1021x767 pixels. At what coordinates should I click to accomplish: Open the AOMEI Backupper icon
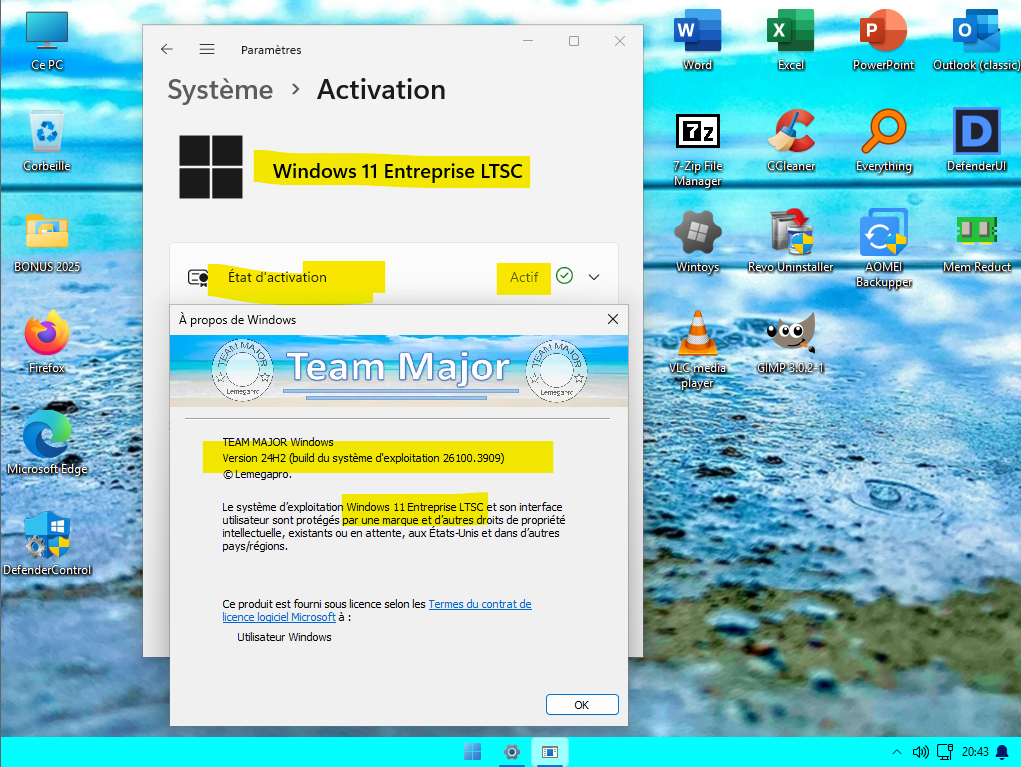coord(884,249)
